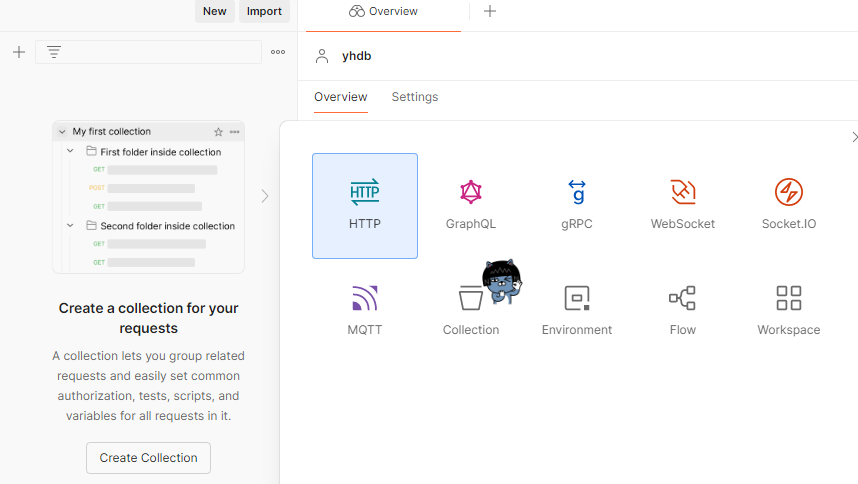The width and height of the screenshot is (858, 484).
Task: Open the filter icon in sidebar search
Action: coord(54,52)
